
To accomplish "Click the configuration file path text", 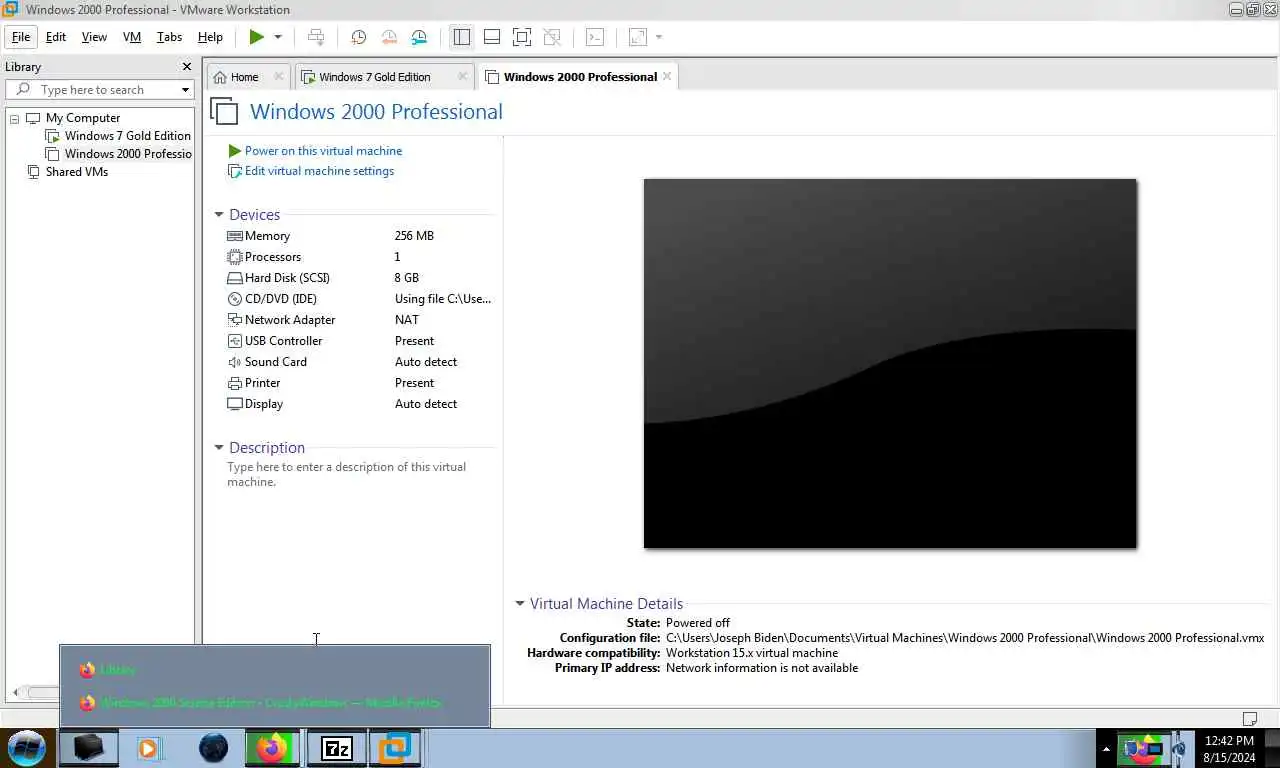I will pyautogui.click(x=965, y=638).
